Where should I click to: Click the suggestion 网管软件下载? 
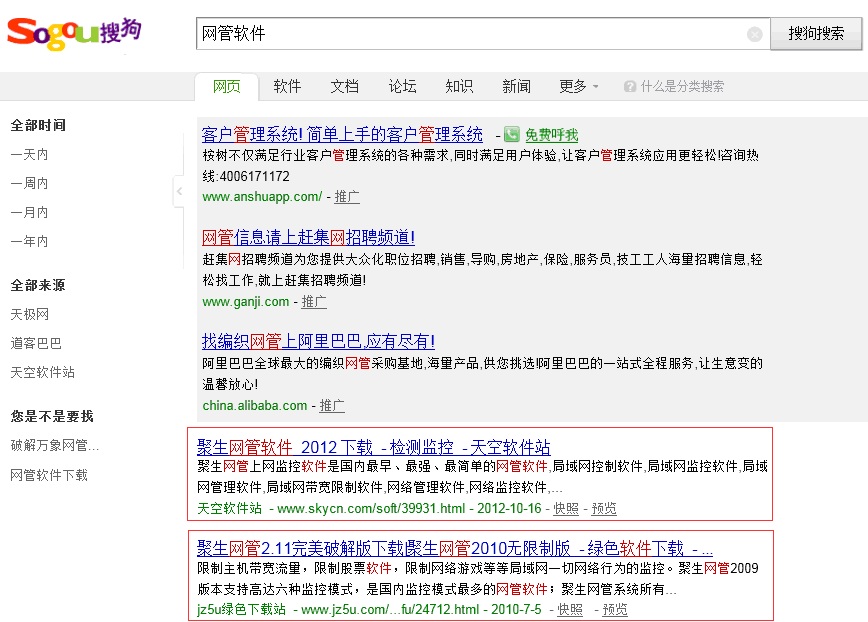(49, 475)
